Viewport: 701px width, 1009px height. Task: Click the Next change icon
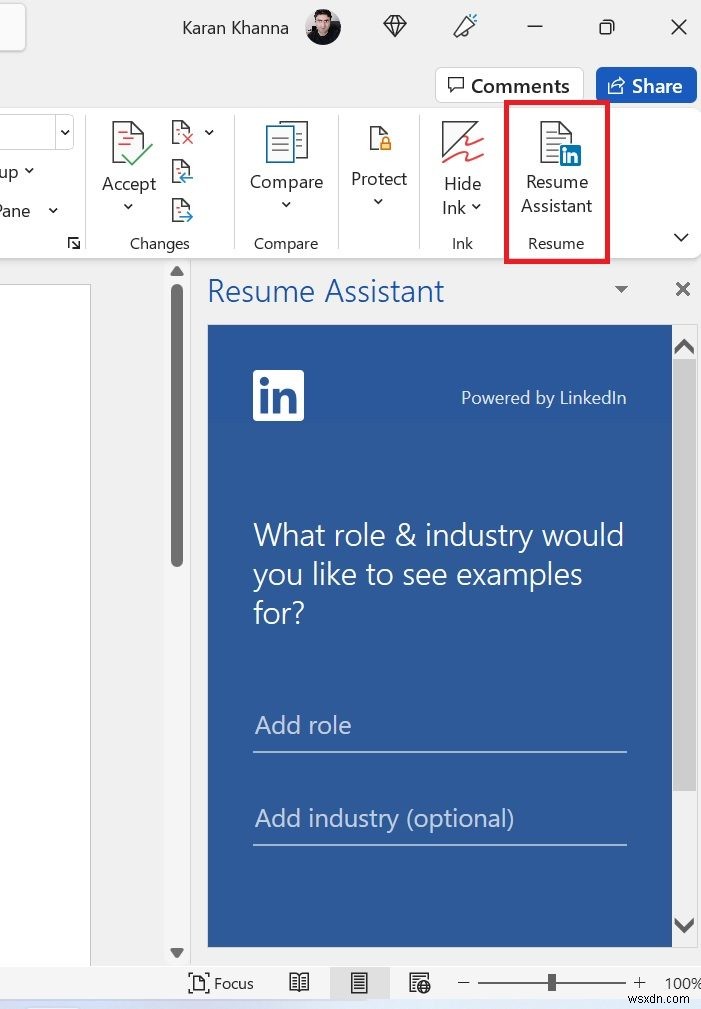point(182,210)
